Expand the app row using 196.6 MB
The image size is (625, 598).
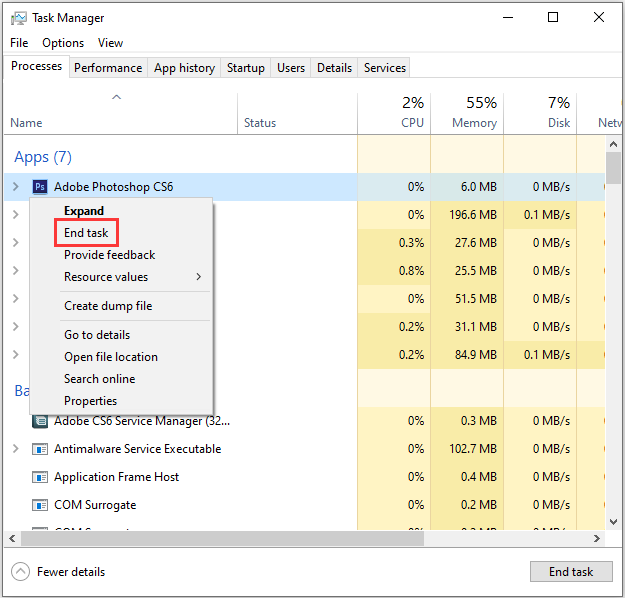(16, 214)
